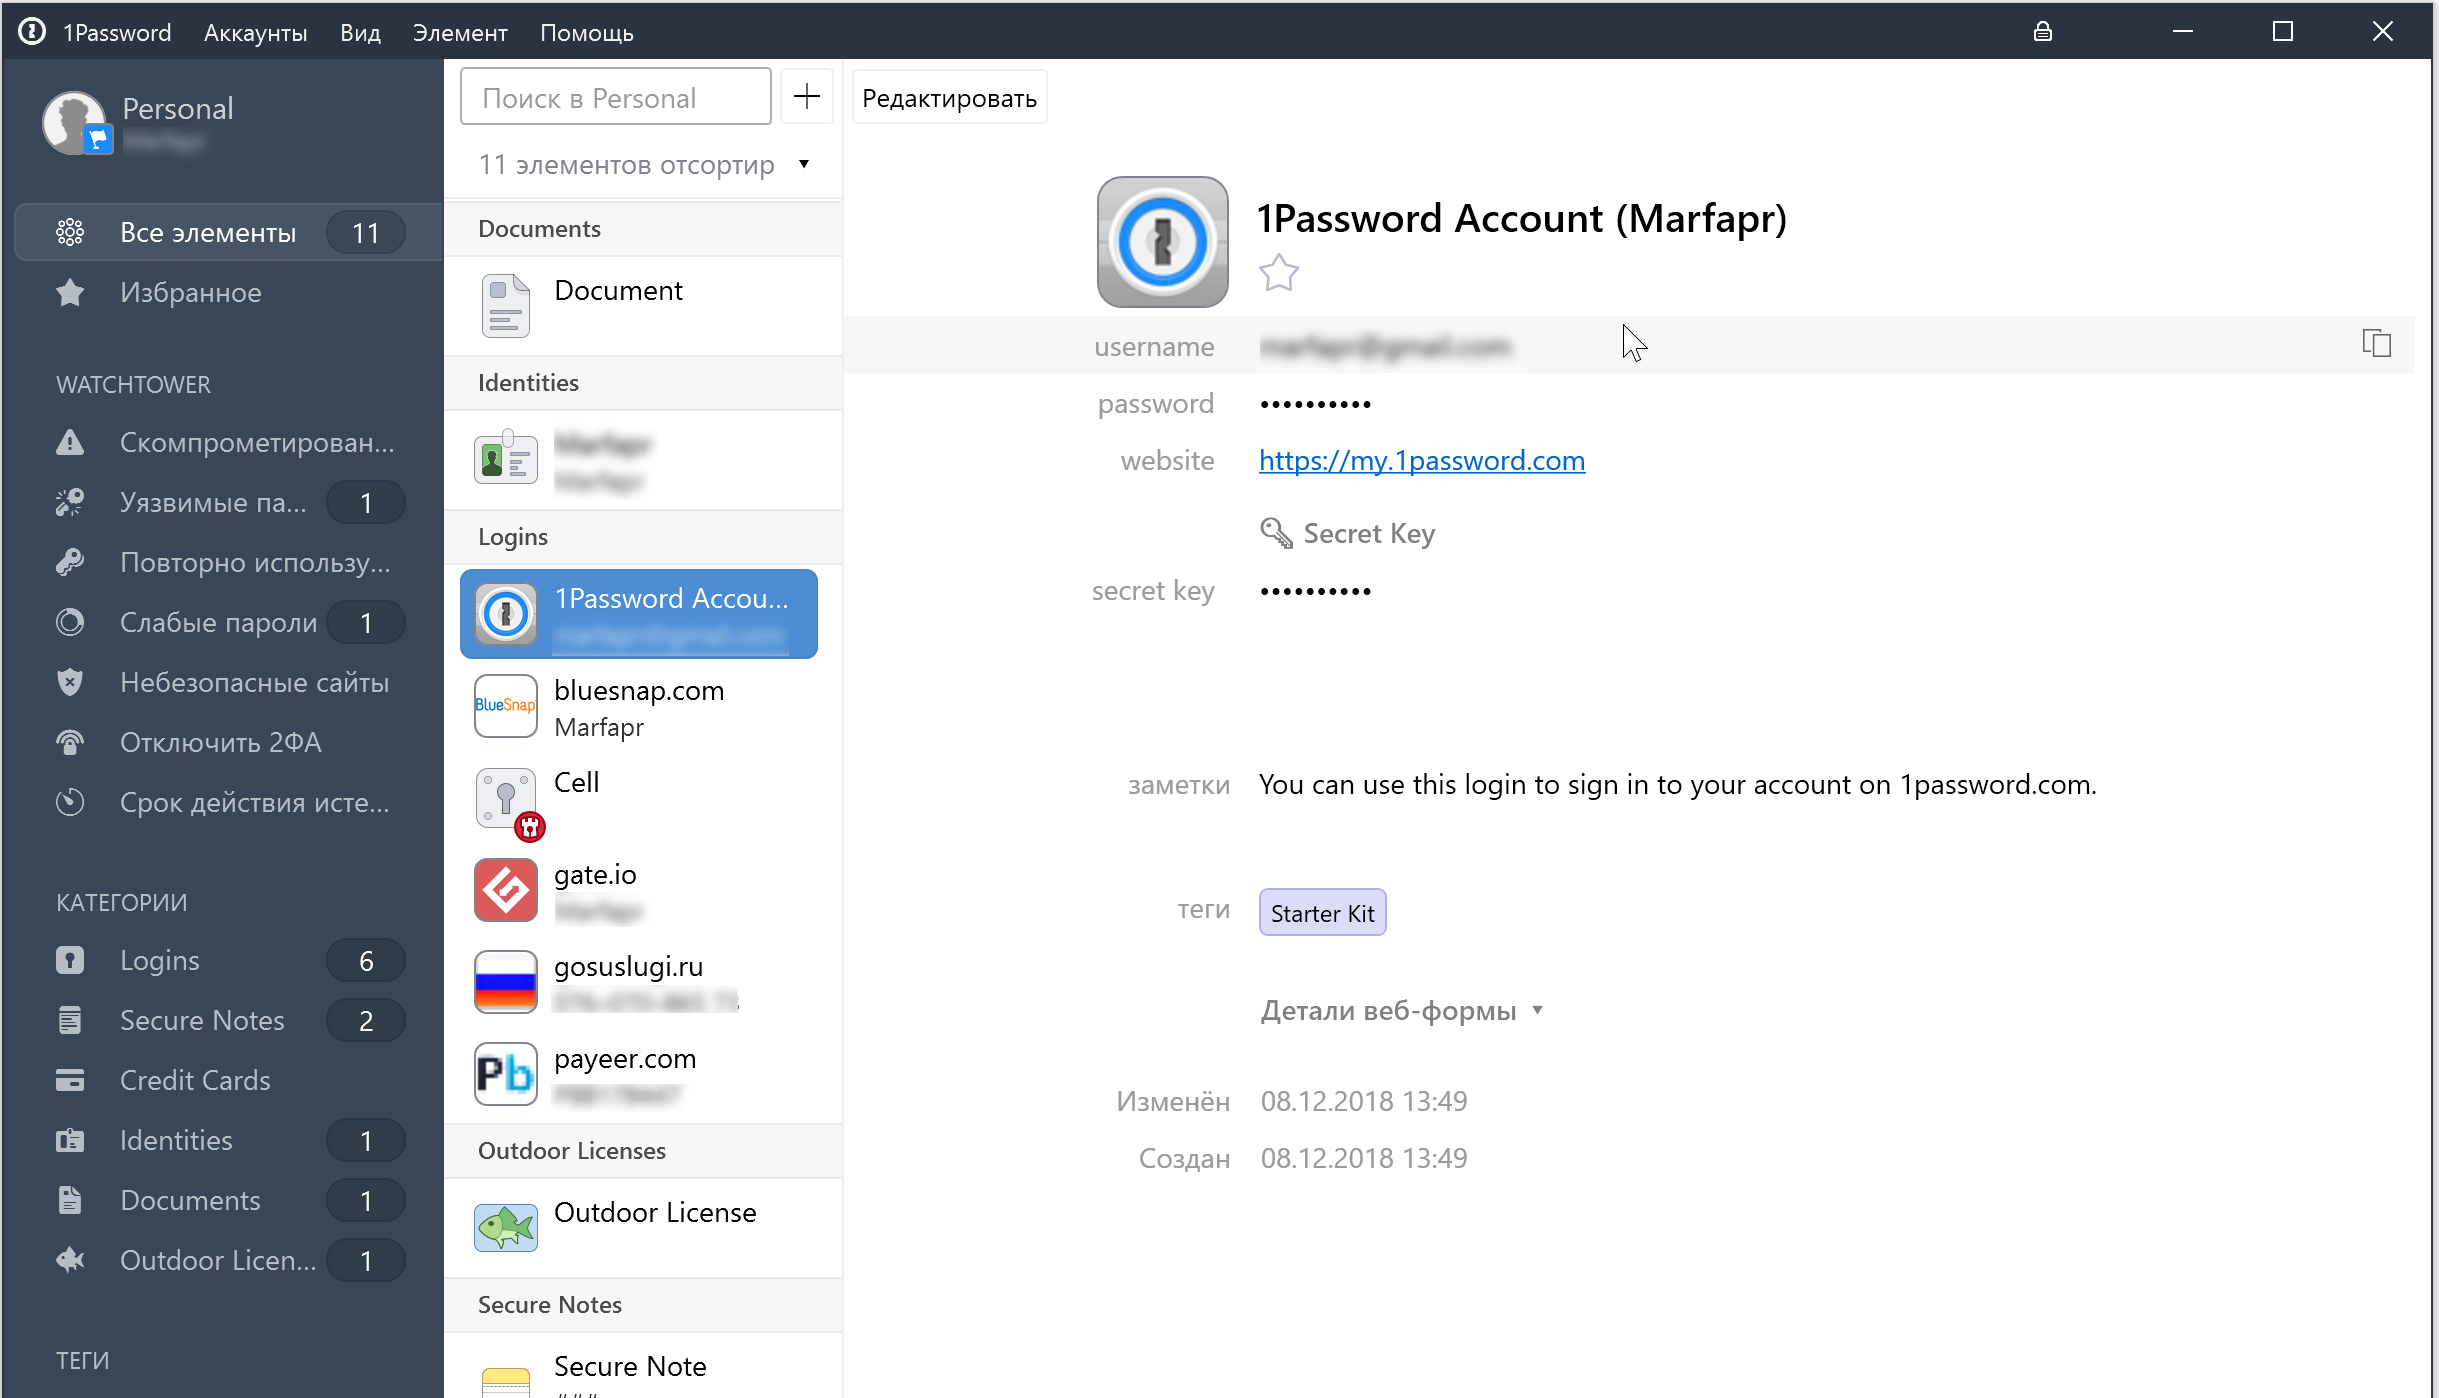Open Compromised Logins warning icon item
Viewport: 2439px width, 1398px height.
[70, 442]
